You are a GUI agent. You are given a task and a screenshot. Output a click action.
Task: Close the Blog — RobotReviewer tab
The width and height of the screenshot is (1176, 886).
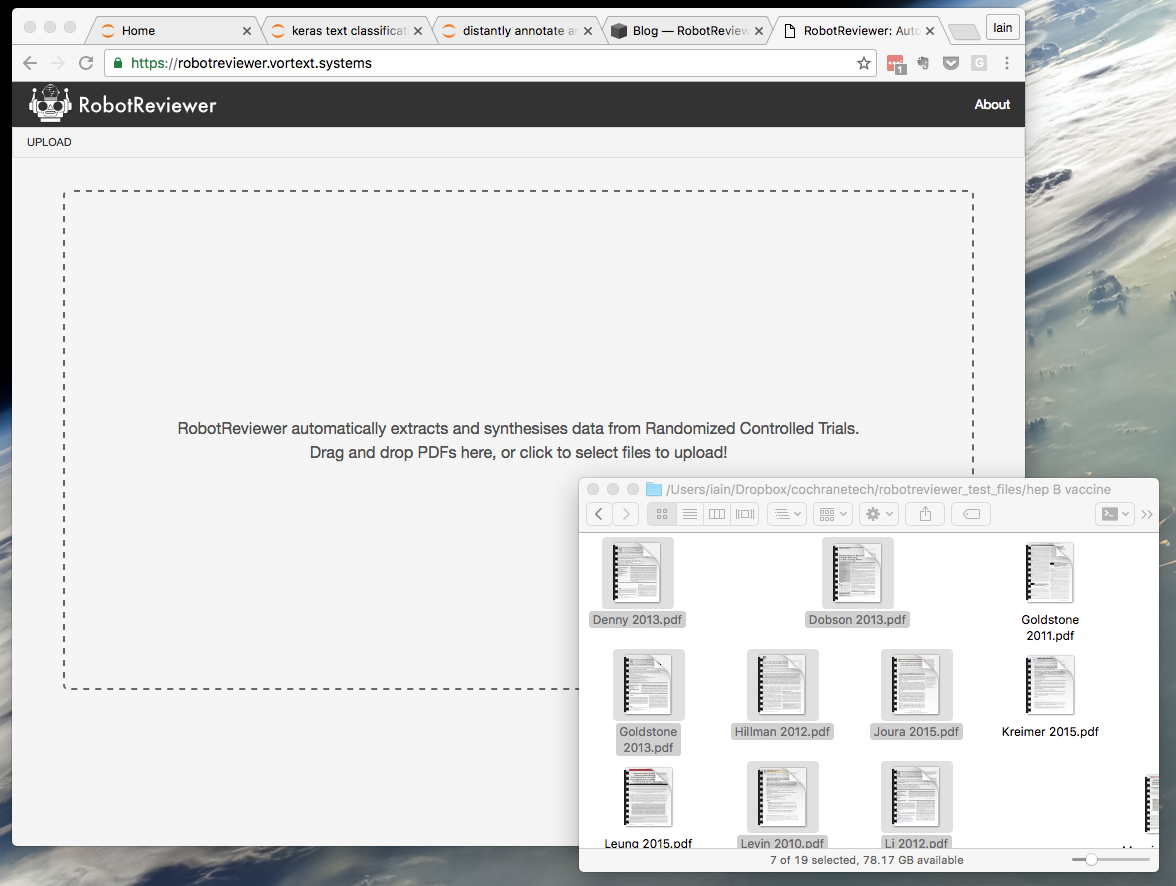coord(759,31)
